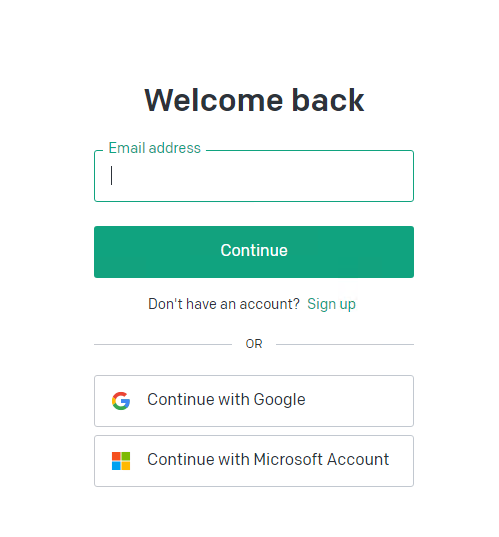Click the word Google in the Google button
The height and width of the screenshot is (537, 499).
[279, 400]
